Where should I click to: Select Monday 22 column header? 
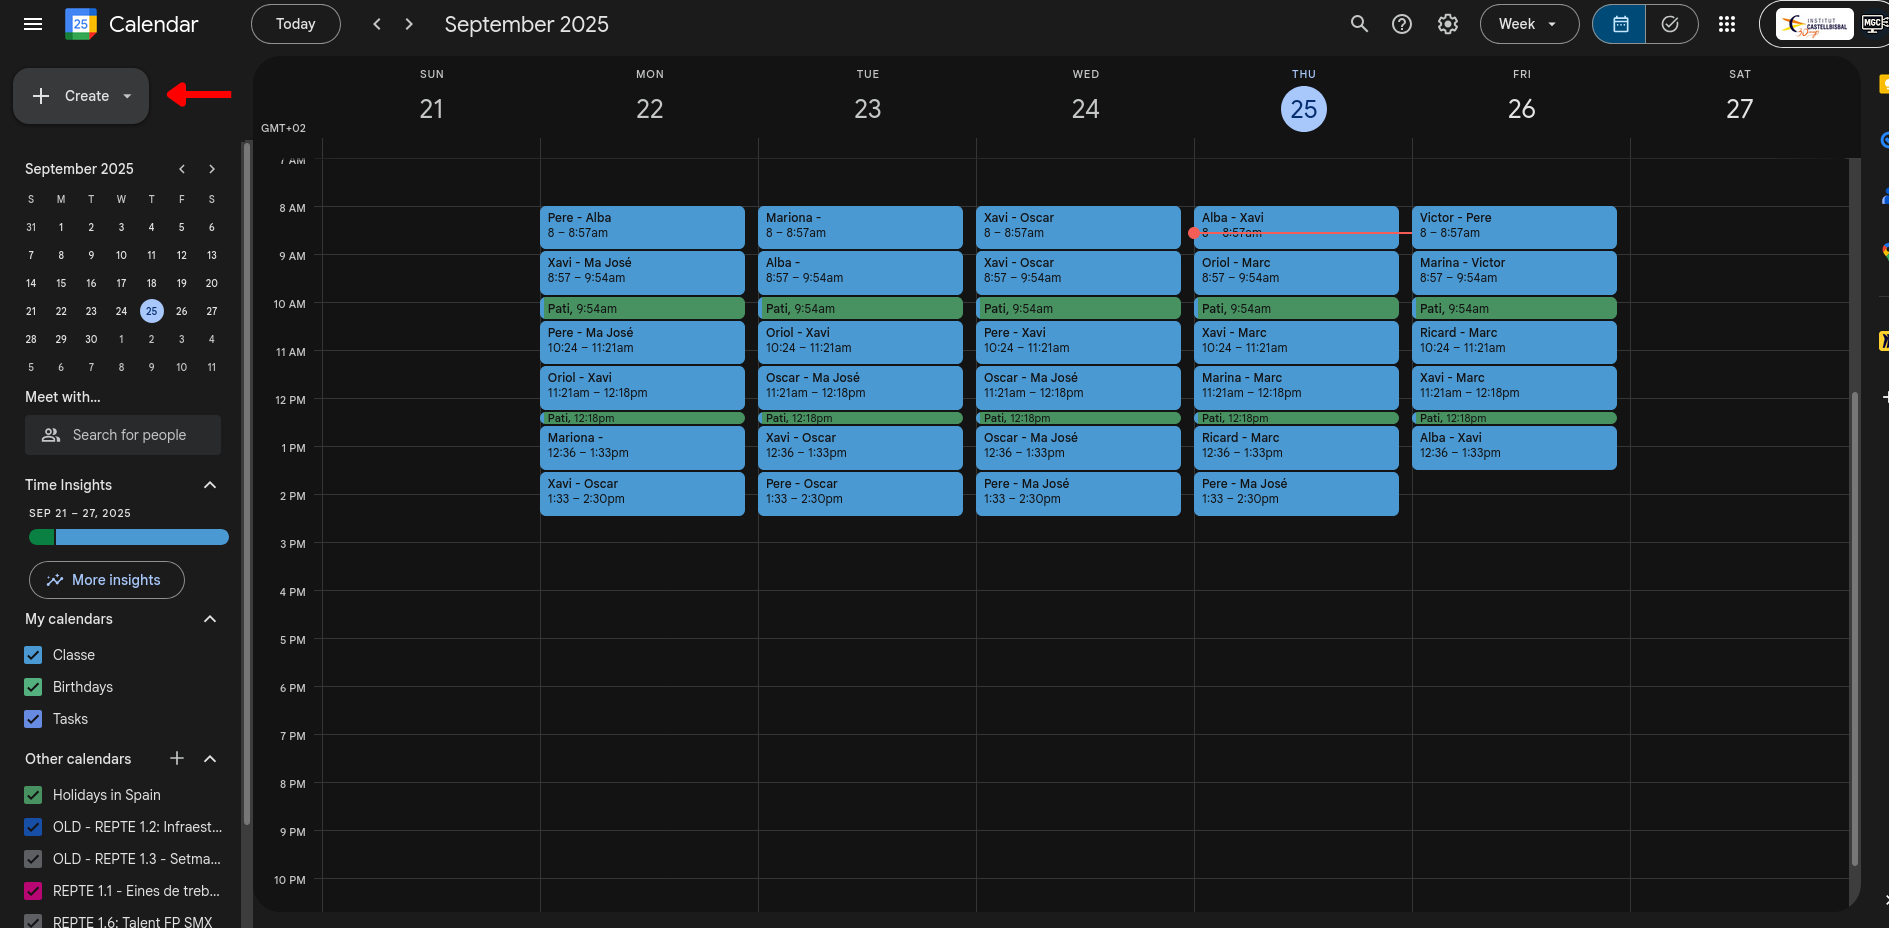coord(649,108)
